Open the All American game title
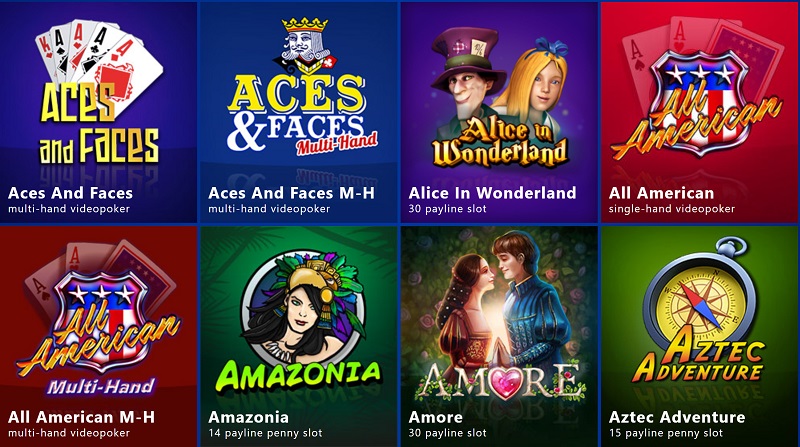Screen dimensions: 800x447 pyautogui.click(x=661, y=193)
